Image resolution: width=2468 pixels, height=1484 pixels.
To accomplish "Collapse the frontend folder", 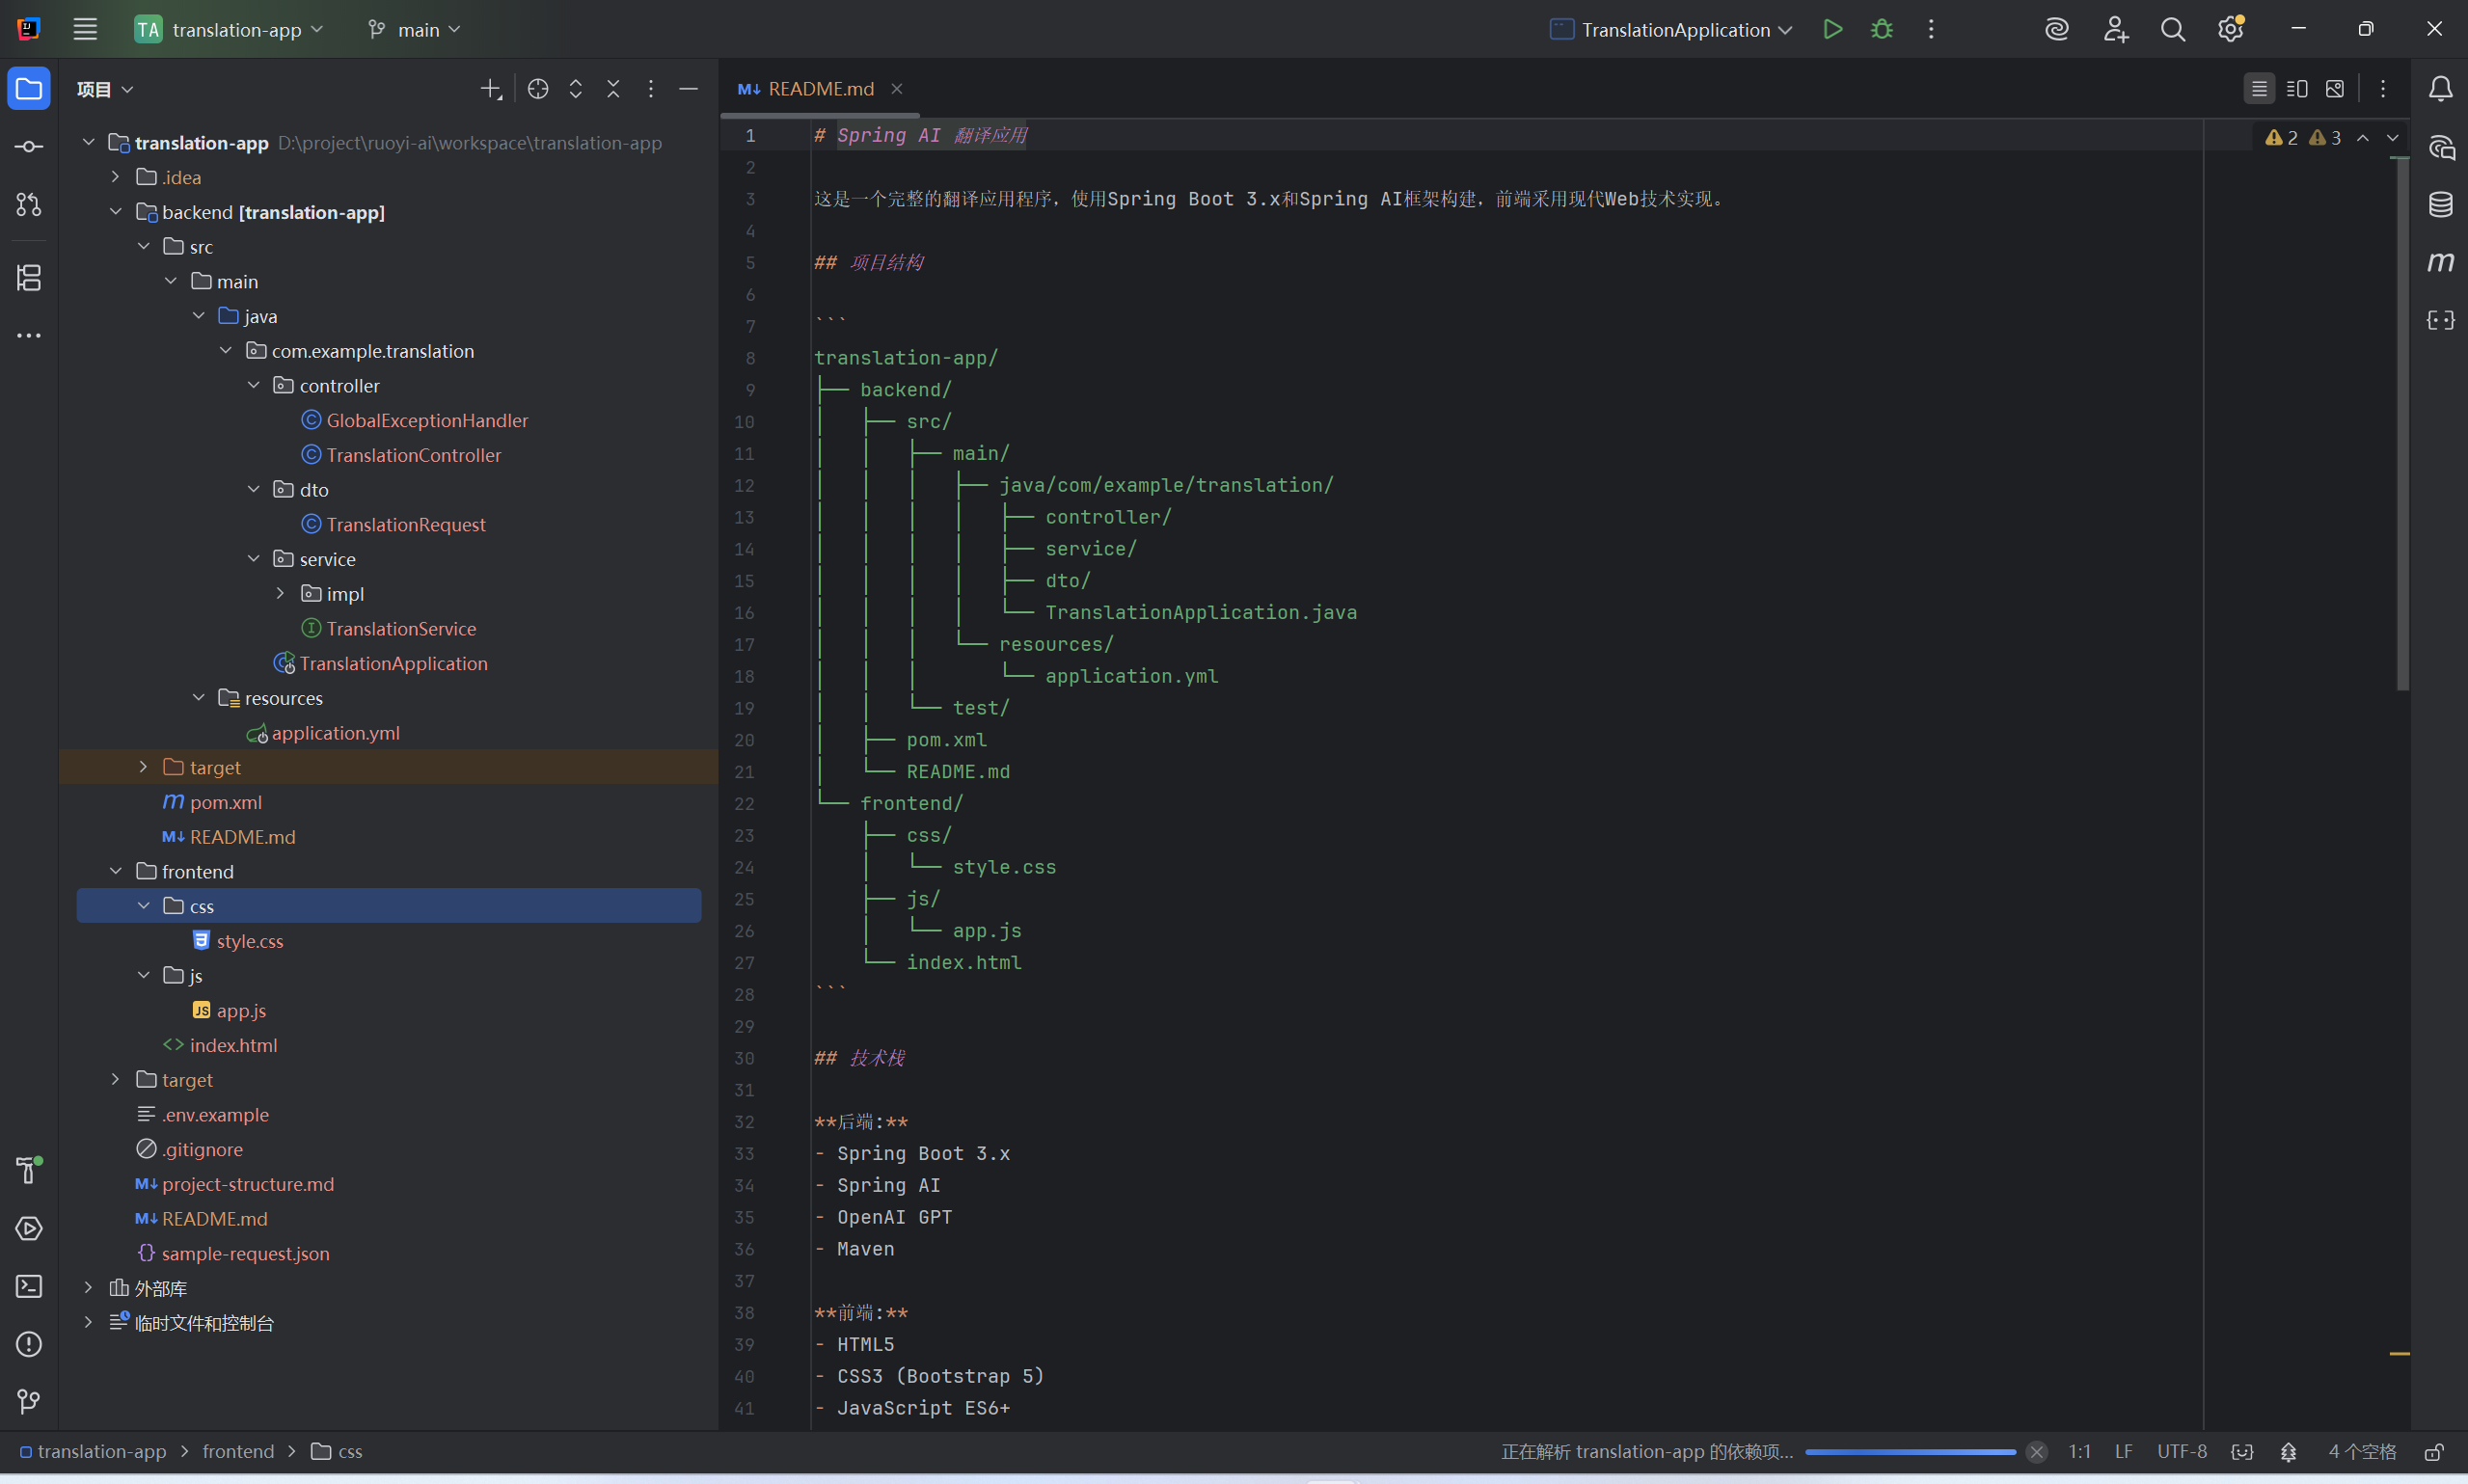I will (116, 870).
